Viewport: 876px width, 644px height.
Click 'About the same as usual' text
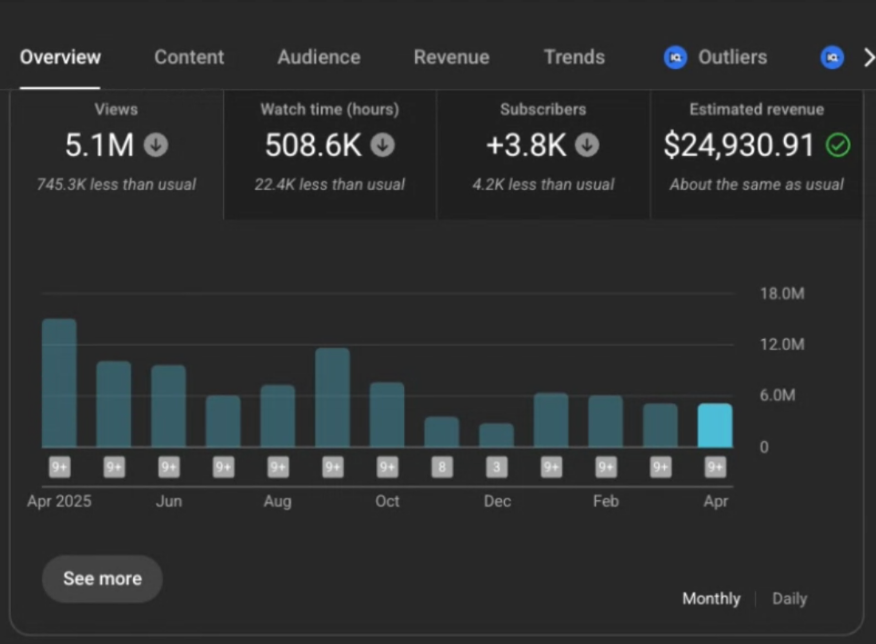click(x=756, y=184)
